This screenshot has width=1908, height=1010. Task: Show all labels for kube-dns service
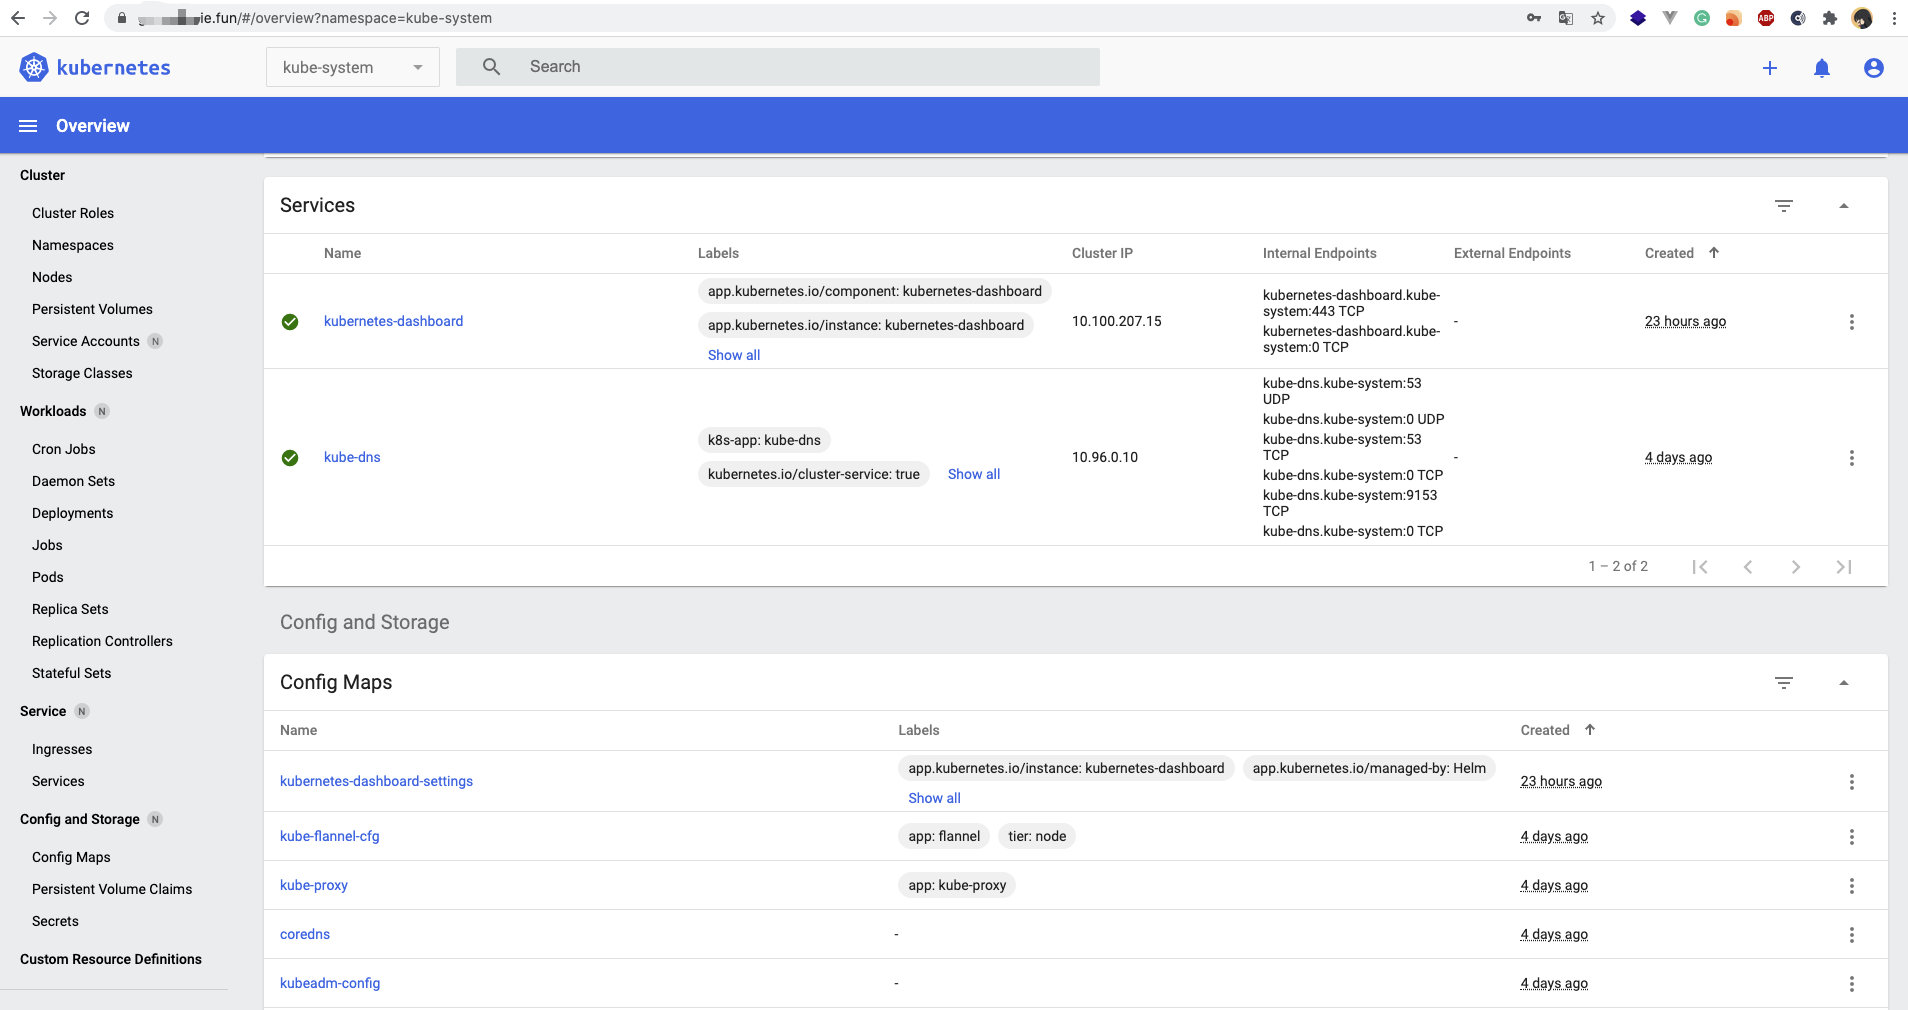click(974, 474)
